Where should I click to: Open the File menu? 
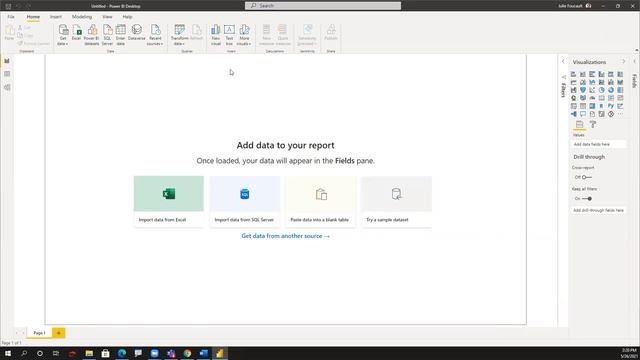[x=11, y=17]
